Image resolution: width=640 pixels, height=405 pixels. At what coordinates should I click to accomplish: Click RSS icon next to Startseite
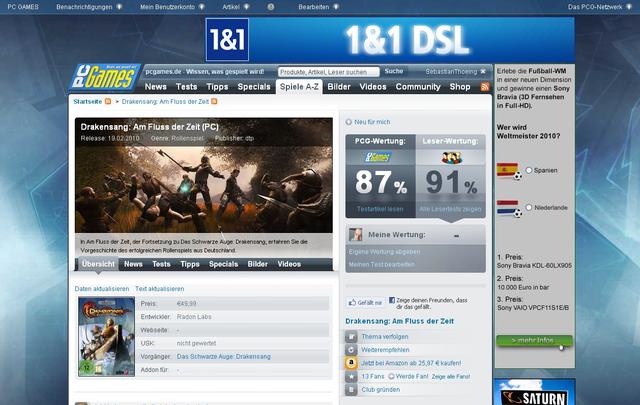[x=108, y=101]
